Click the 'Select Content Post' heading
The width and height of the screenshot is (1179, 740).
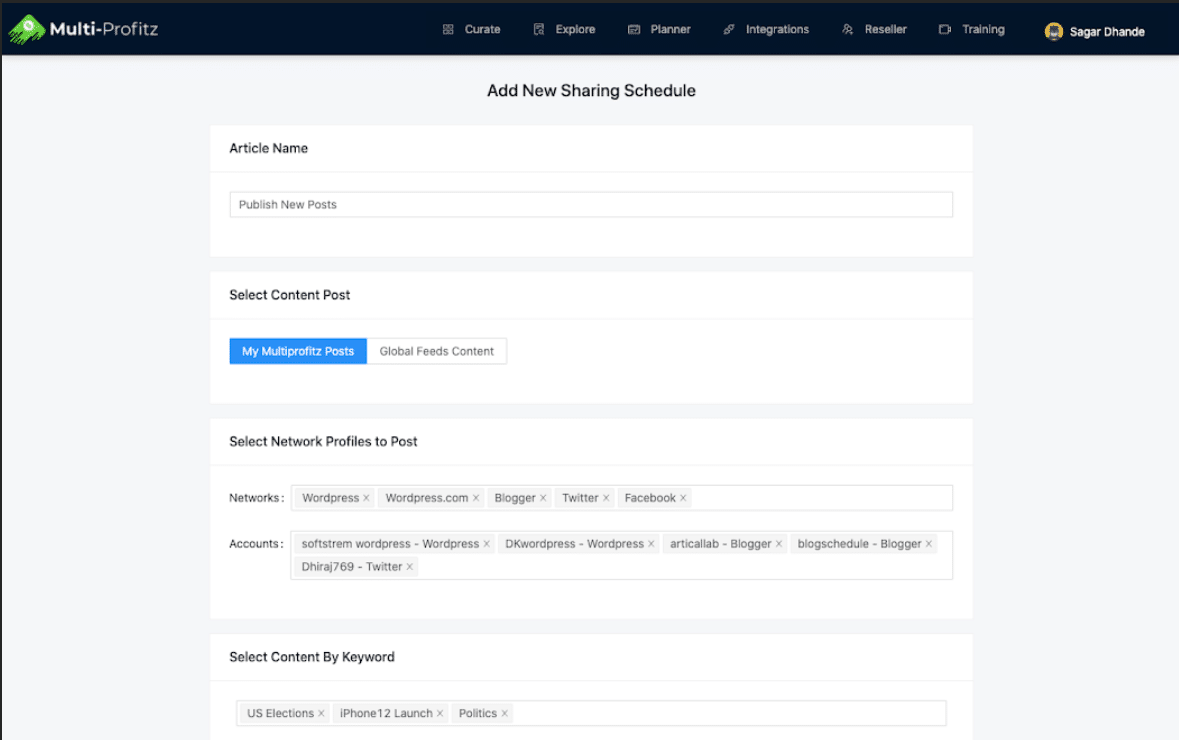[289, 295]
